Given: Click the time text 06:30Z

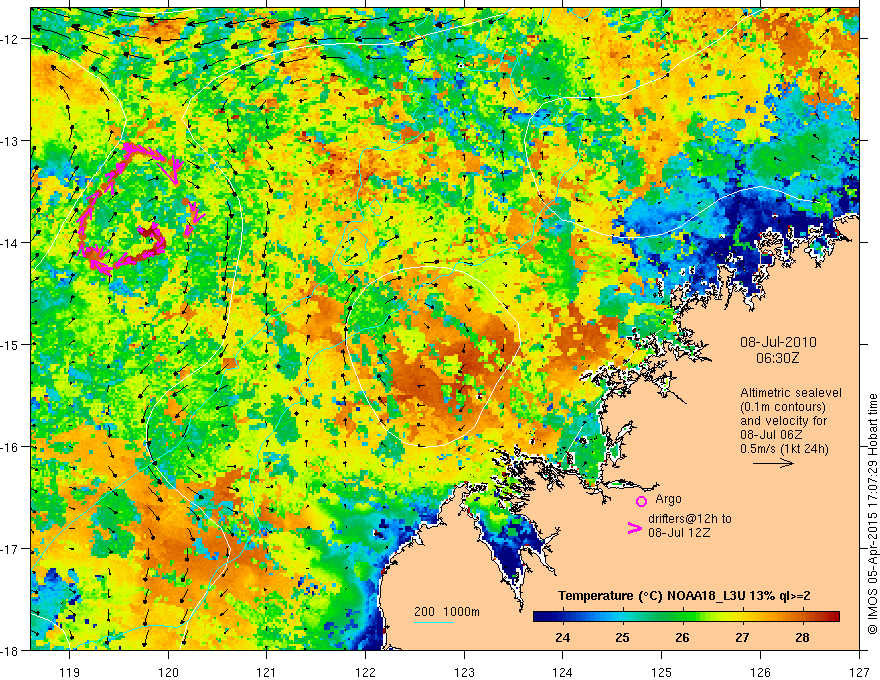Looking at the screenshot, I should (x=777, y=358).
